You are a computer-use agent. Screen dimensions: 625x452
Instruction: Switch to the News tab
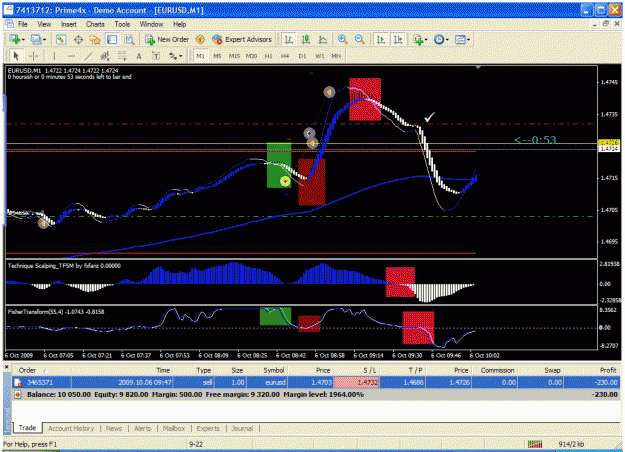click(114, 428)
